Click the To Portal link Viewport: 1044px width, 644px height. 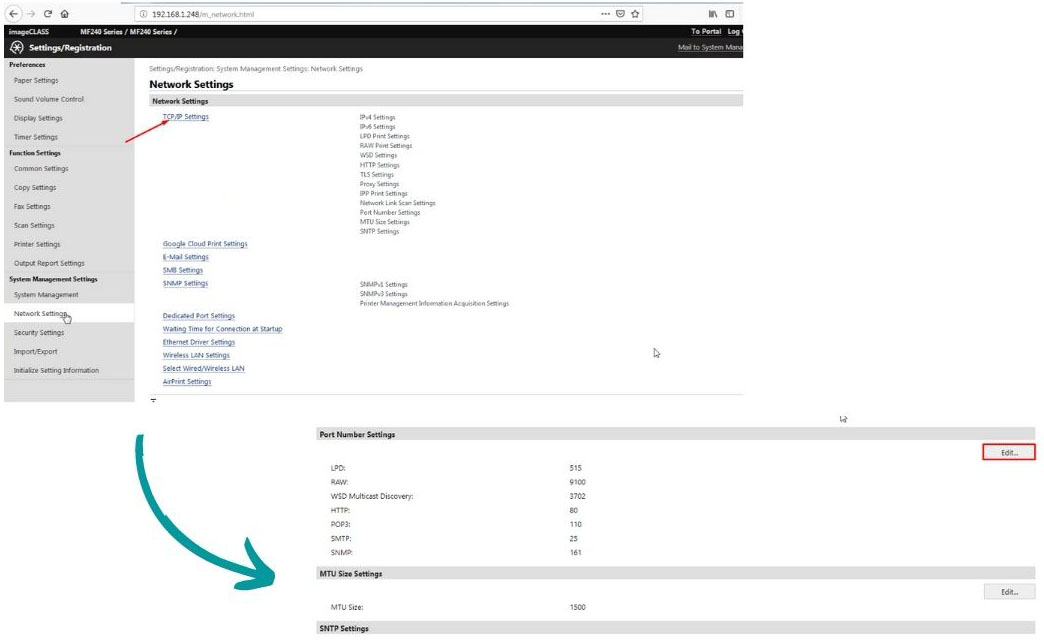coord(706,32)
